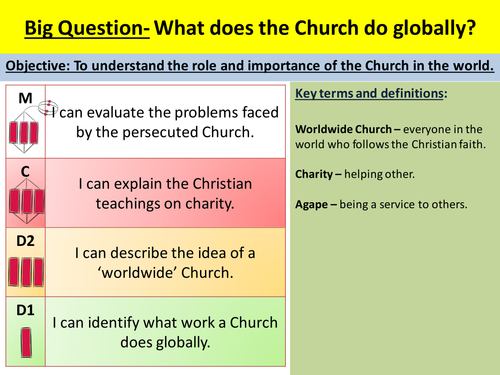Click 'I can explain the Christian teachings' row

tap(165, 193)
